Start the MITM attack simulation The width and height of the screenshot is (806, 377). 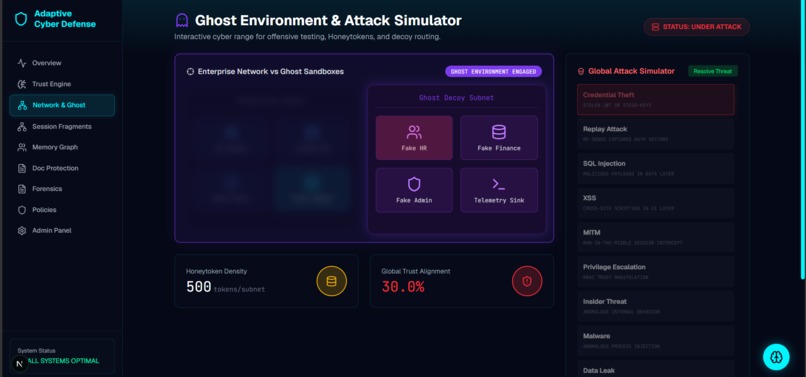coord(655,237)
